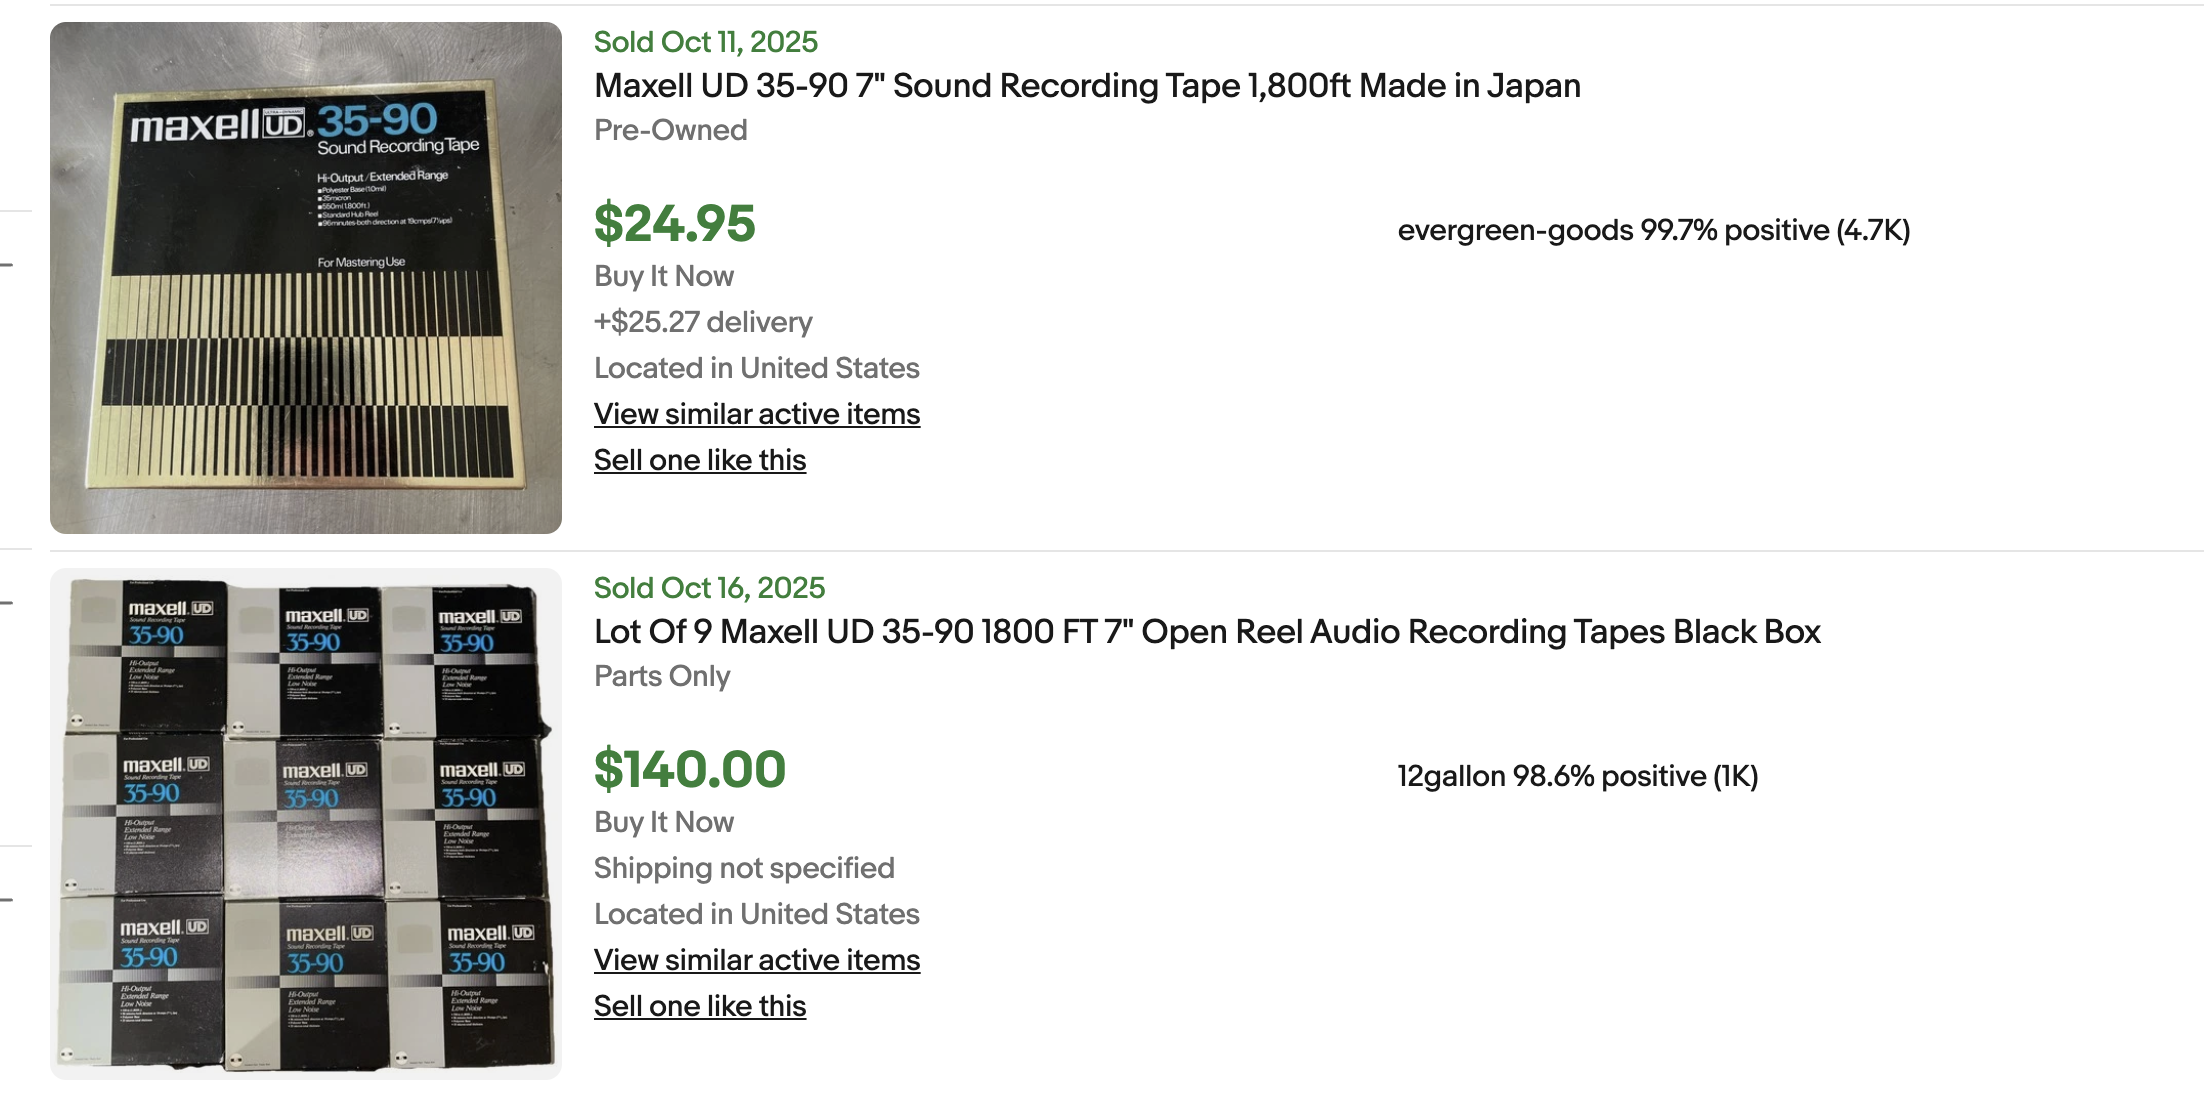Open the Lot Of 9 Maxell UD listing title
Viewport: 2204px width, 1096px height.
coord(1207,632)
